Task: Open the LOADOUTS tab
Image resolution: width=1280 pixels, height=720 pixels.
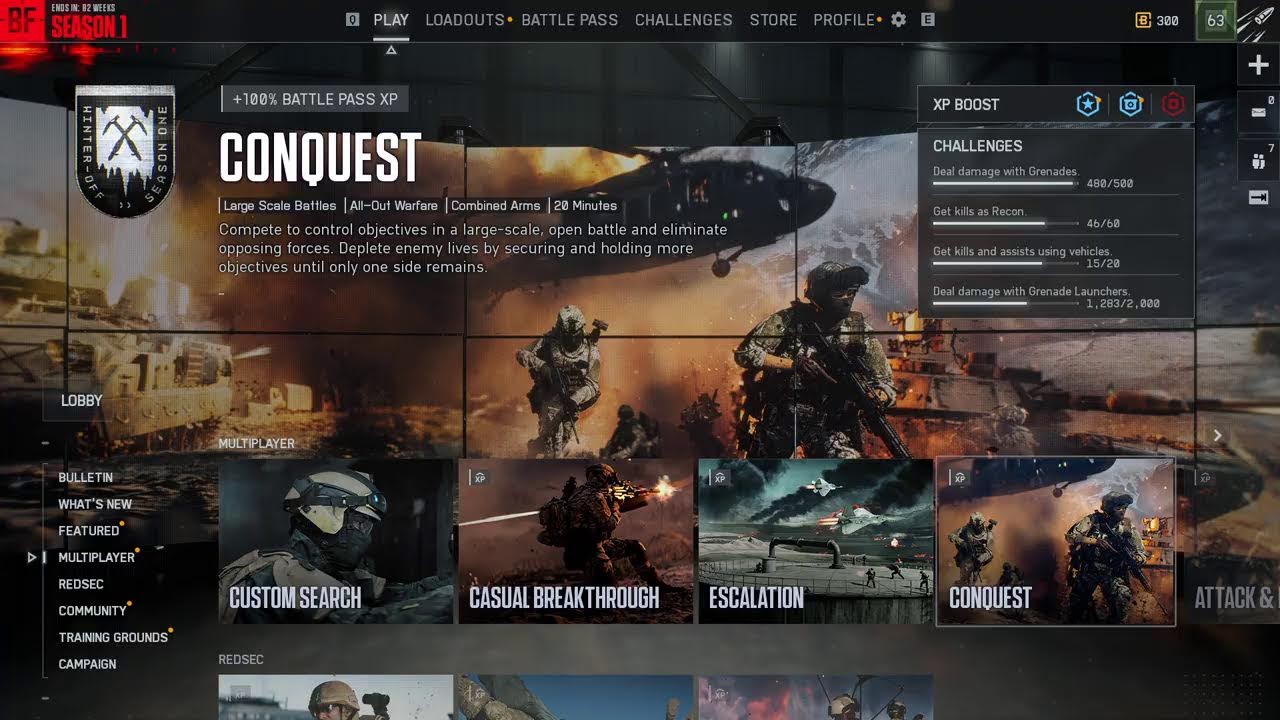Action: click(465, 20)
